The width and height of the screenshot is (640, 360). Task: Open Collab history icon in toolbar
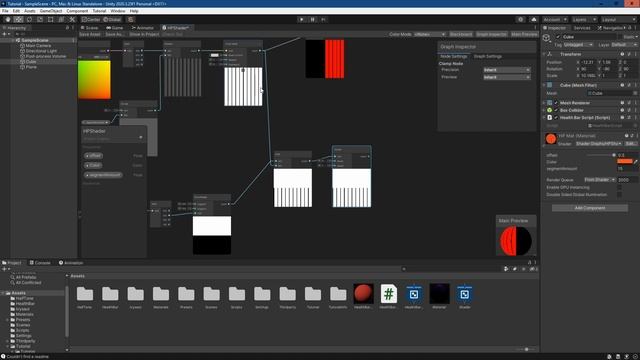pos(520,19)
